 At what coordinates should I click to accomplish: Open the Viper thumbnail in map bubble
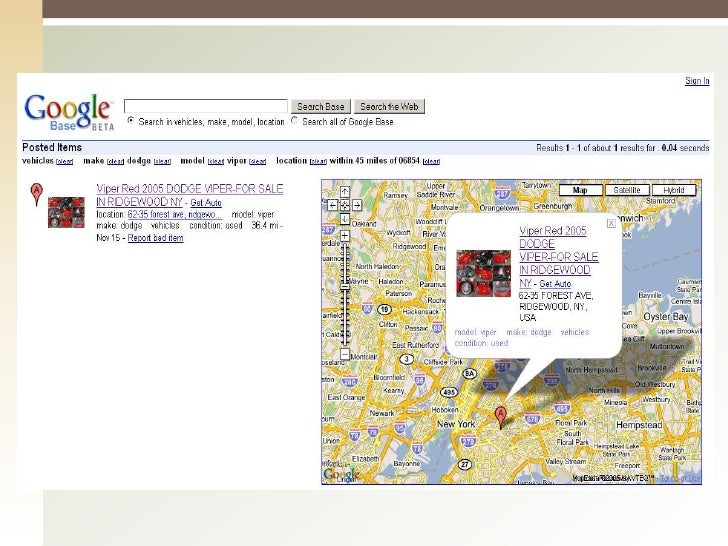pos(483,273)
